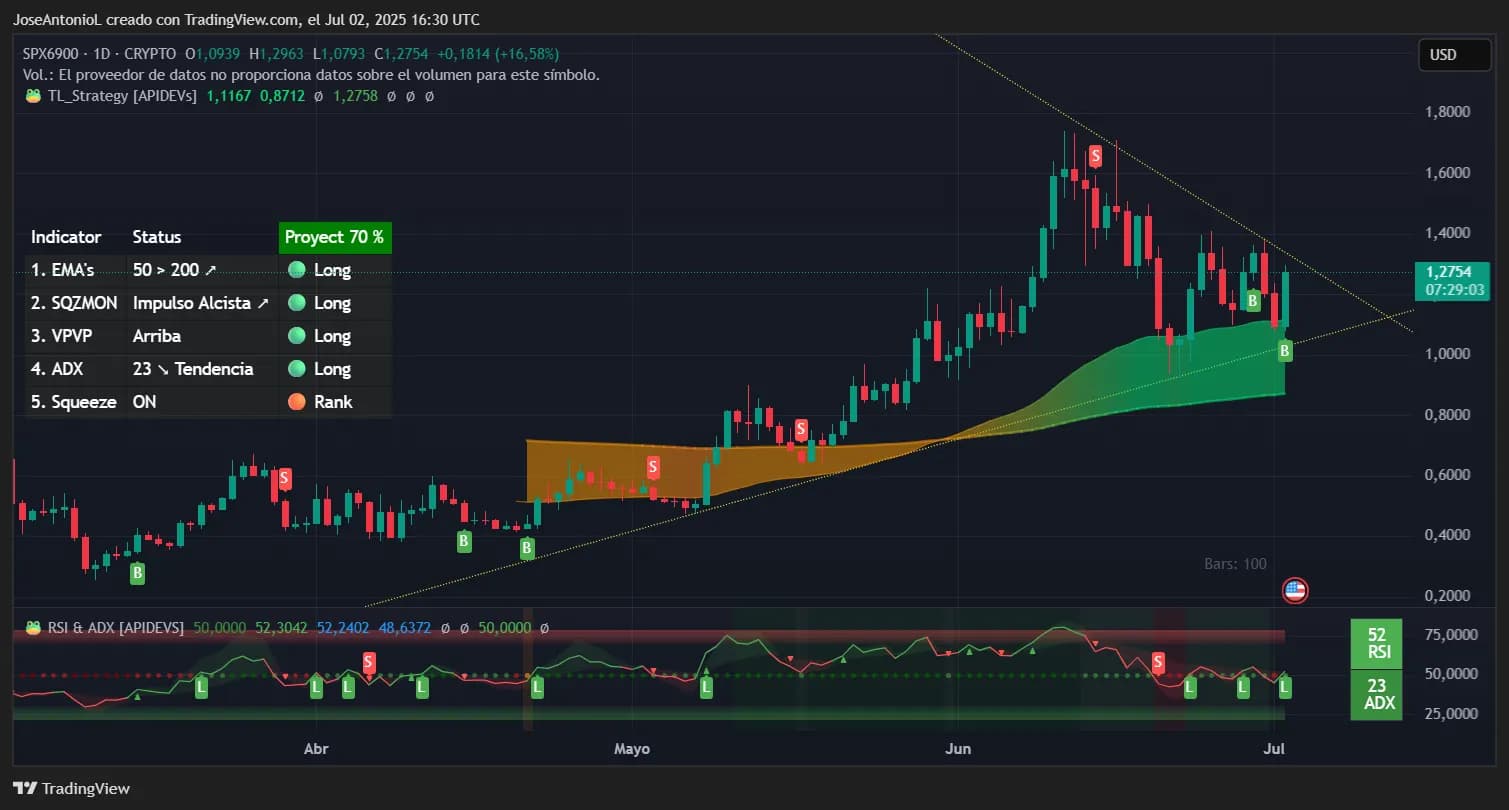Click the Proyect 70 % header cell
Viewport: 1509px width, 810px height.
coord(334,237)
